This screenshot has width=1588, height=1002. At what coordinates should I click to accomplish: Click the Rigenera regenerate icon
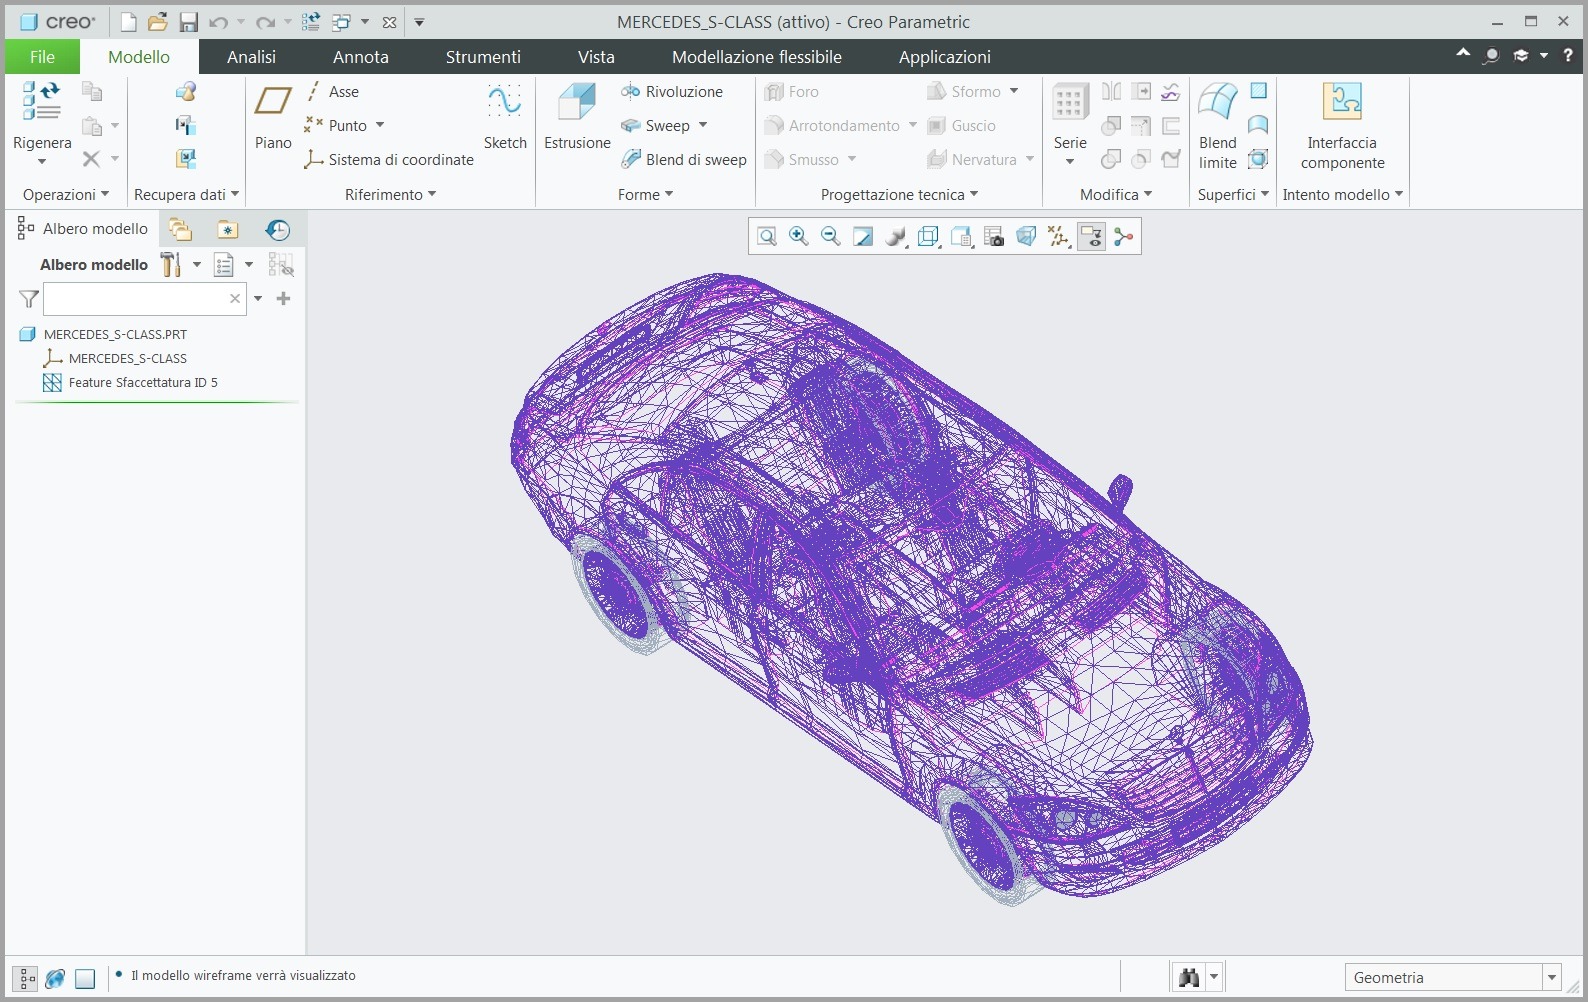tap(42, 103)
